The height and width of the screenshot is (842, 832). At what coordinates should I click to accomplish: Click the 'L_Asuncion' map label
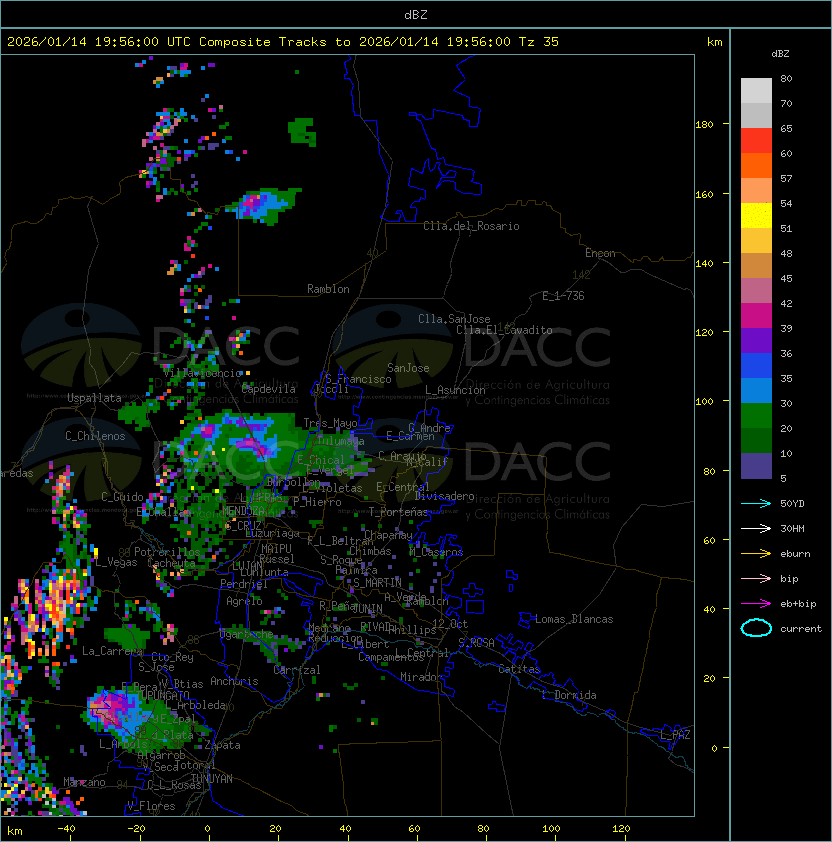point(455,390)
